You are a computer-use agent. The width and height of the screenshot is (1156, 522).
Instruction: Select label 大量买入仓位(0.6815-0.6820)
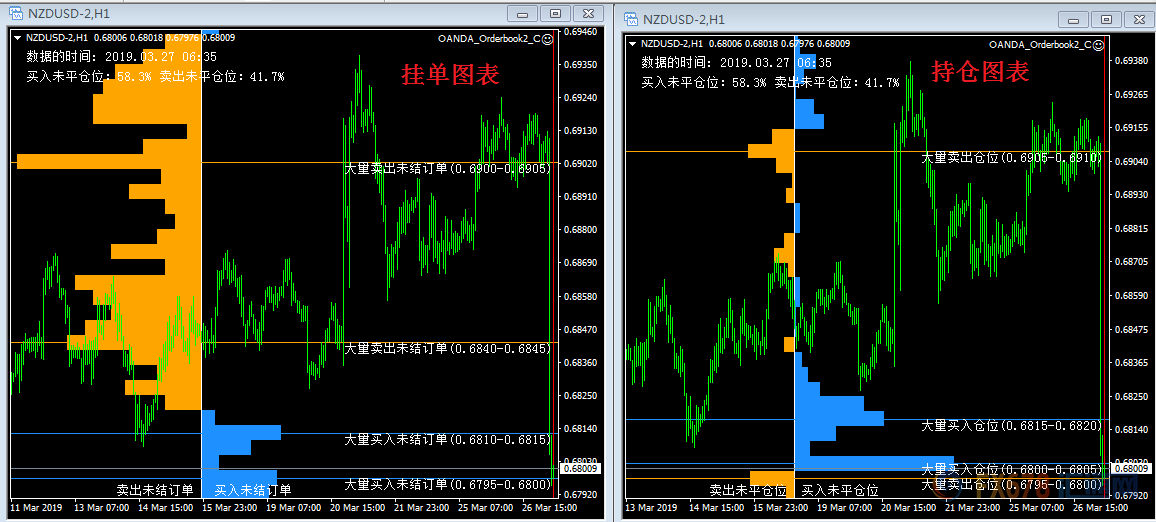pyautogui.click(x=1012, y=425)
